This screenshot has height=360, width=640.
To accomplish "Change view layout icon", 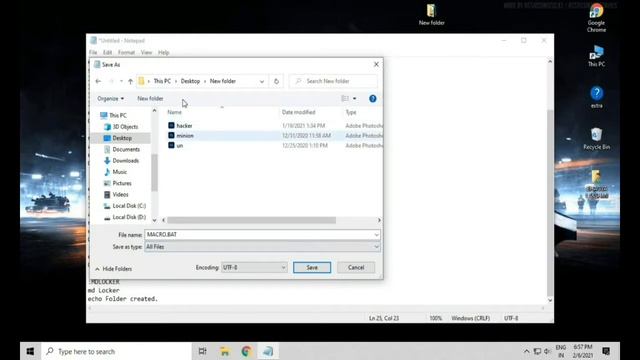I will click(x=345, y=98).
